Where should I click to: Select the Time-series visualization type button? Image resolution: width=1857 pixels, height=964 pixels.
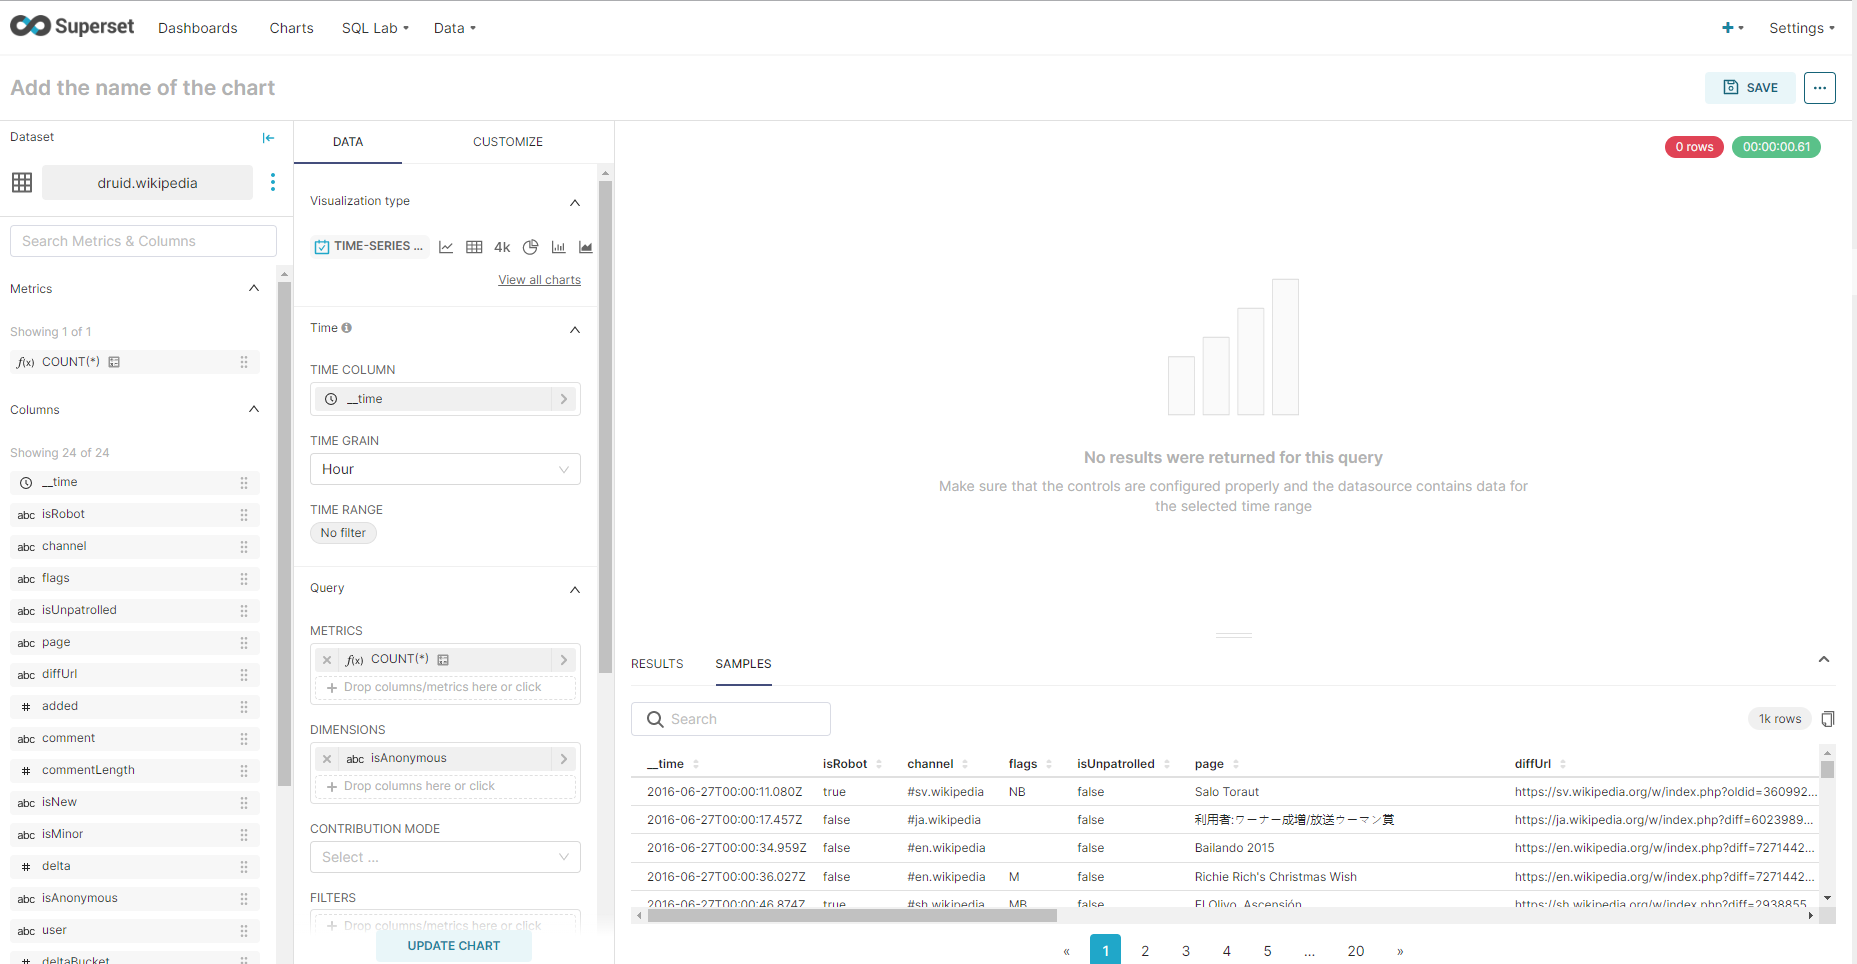click(370, 246)
